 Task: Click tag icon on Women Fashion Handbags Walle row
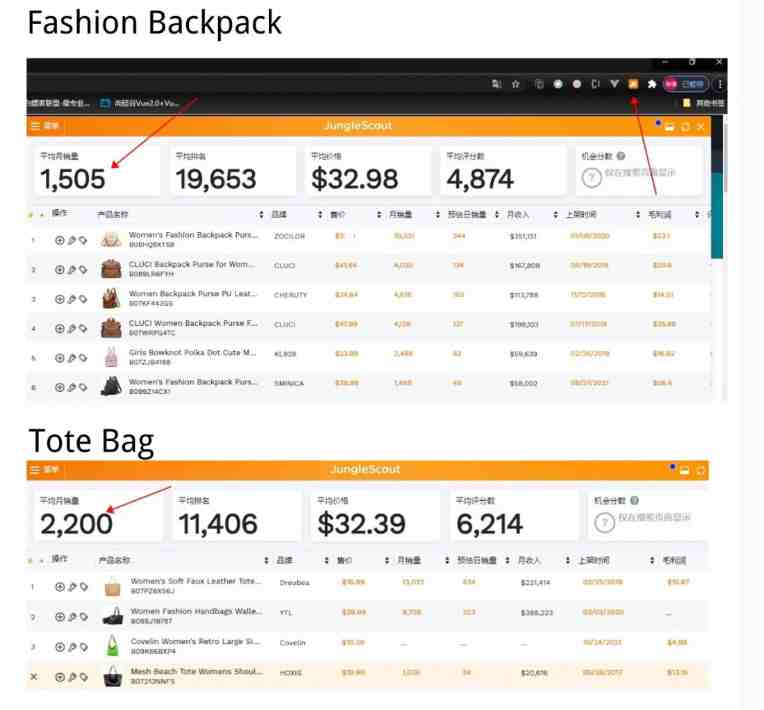point(84,617)
